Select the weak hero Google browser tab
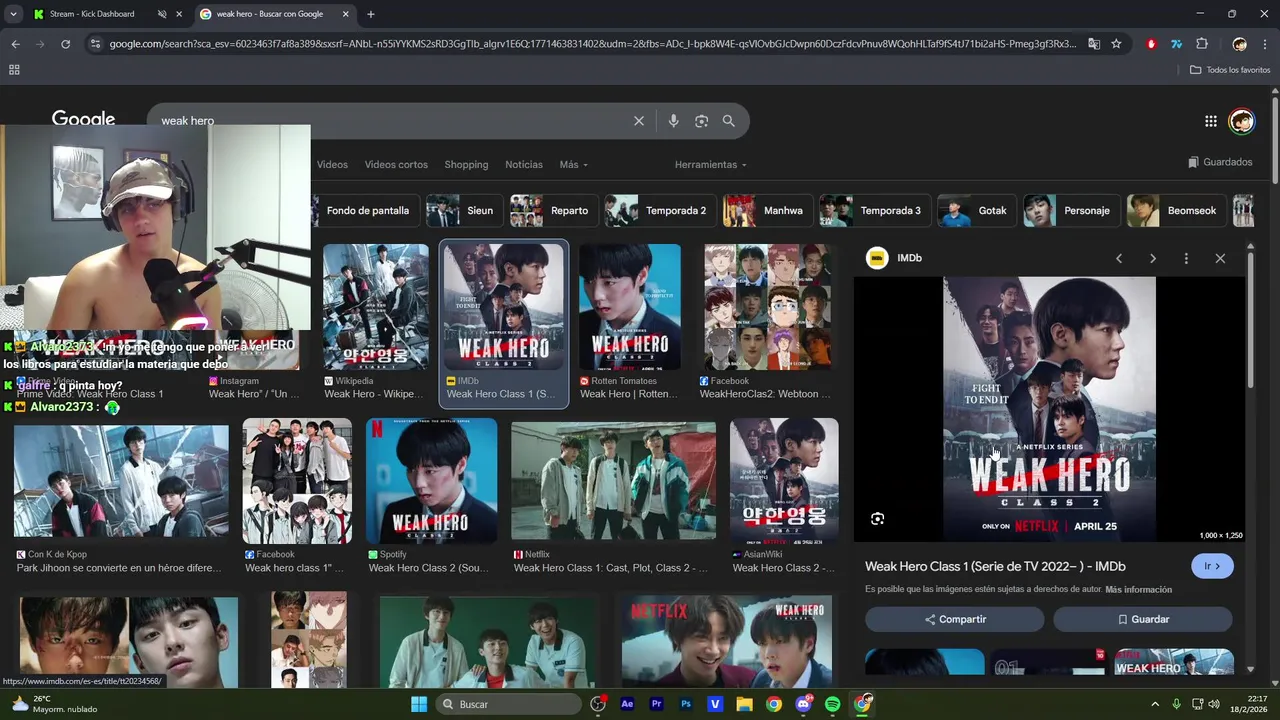 click(x=275, y=14)
